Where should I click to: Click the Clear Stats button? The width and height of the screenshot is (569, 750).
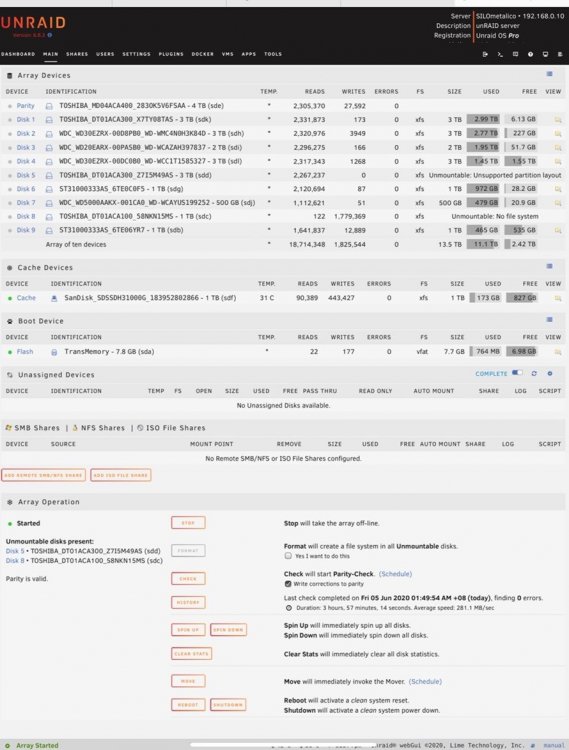191,654
